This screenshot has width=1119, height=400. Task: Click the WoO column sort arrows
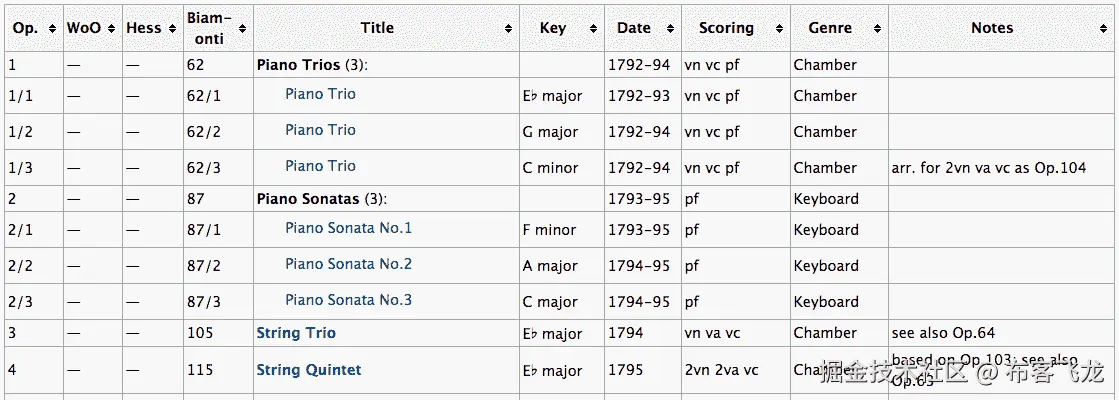(x=110, y=28)
